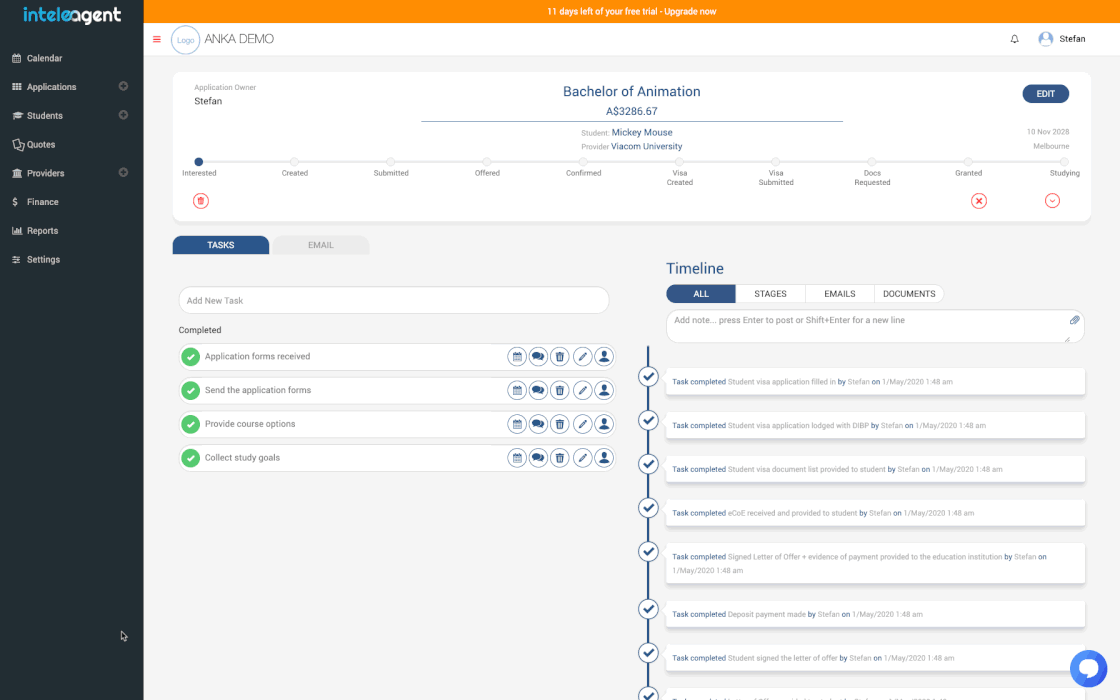Viewport: 1120px width, 700px height.
Task: Assign user to Application forms received task
Action: (x=604, y=357)
